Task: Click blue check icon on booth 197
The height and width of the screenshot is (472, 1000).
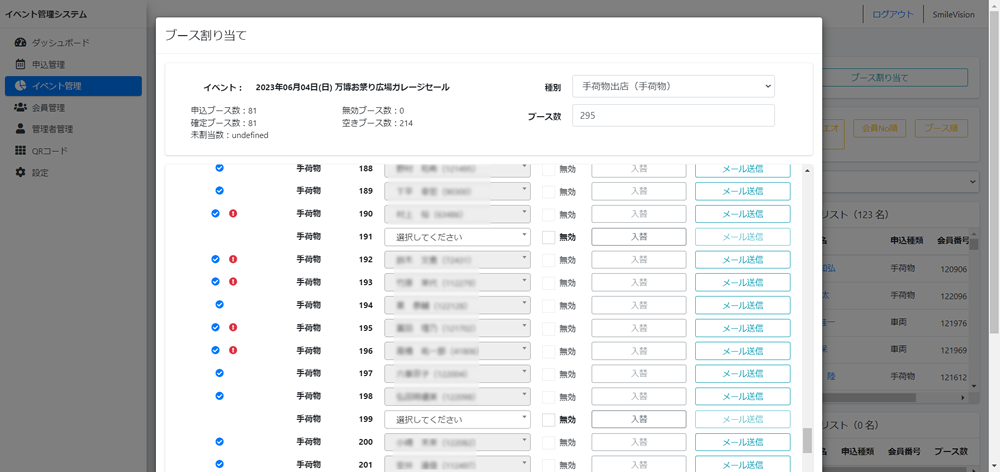Action: 219,372
